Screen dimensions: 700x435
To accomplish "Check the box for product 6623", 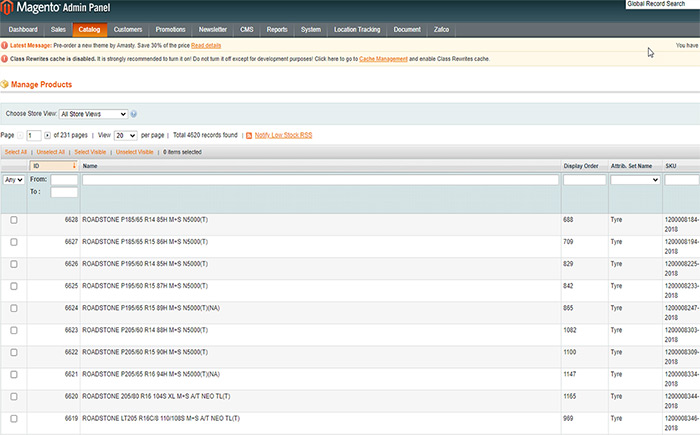I will tap(14, 330).
